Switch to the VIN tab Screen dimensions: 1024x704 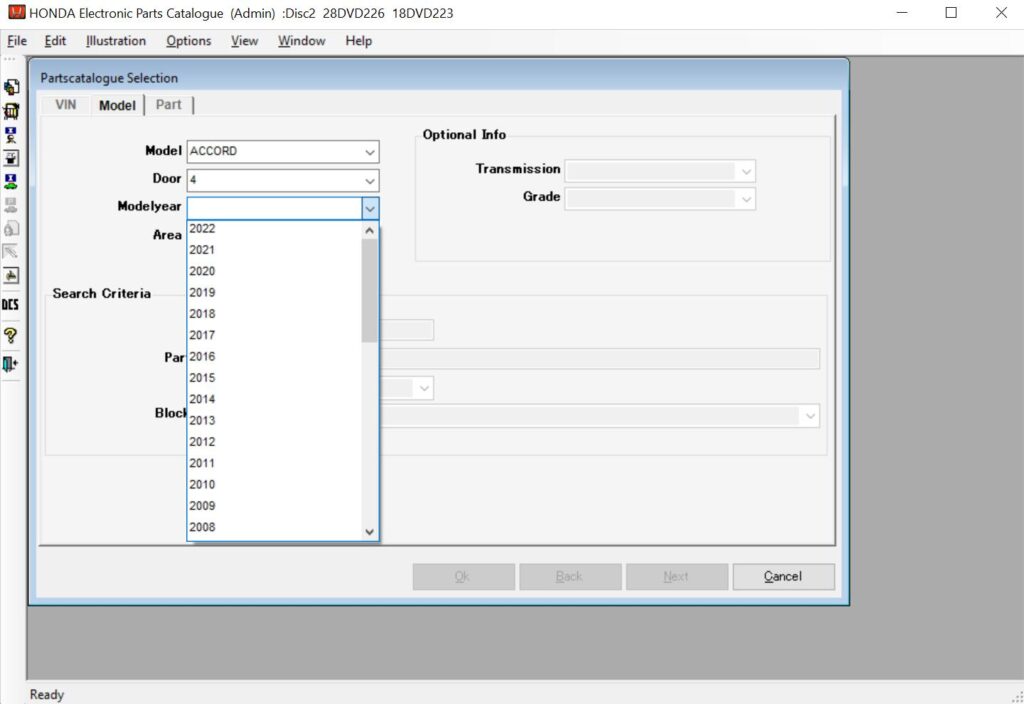(x=65, y=105)
